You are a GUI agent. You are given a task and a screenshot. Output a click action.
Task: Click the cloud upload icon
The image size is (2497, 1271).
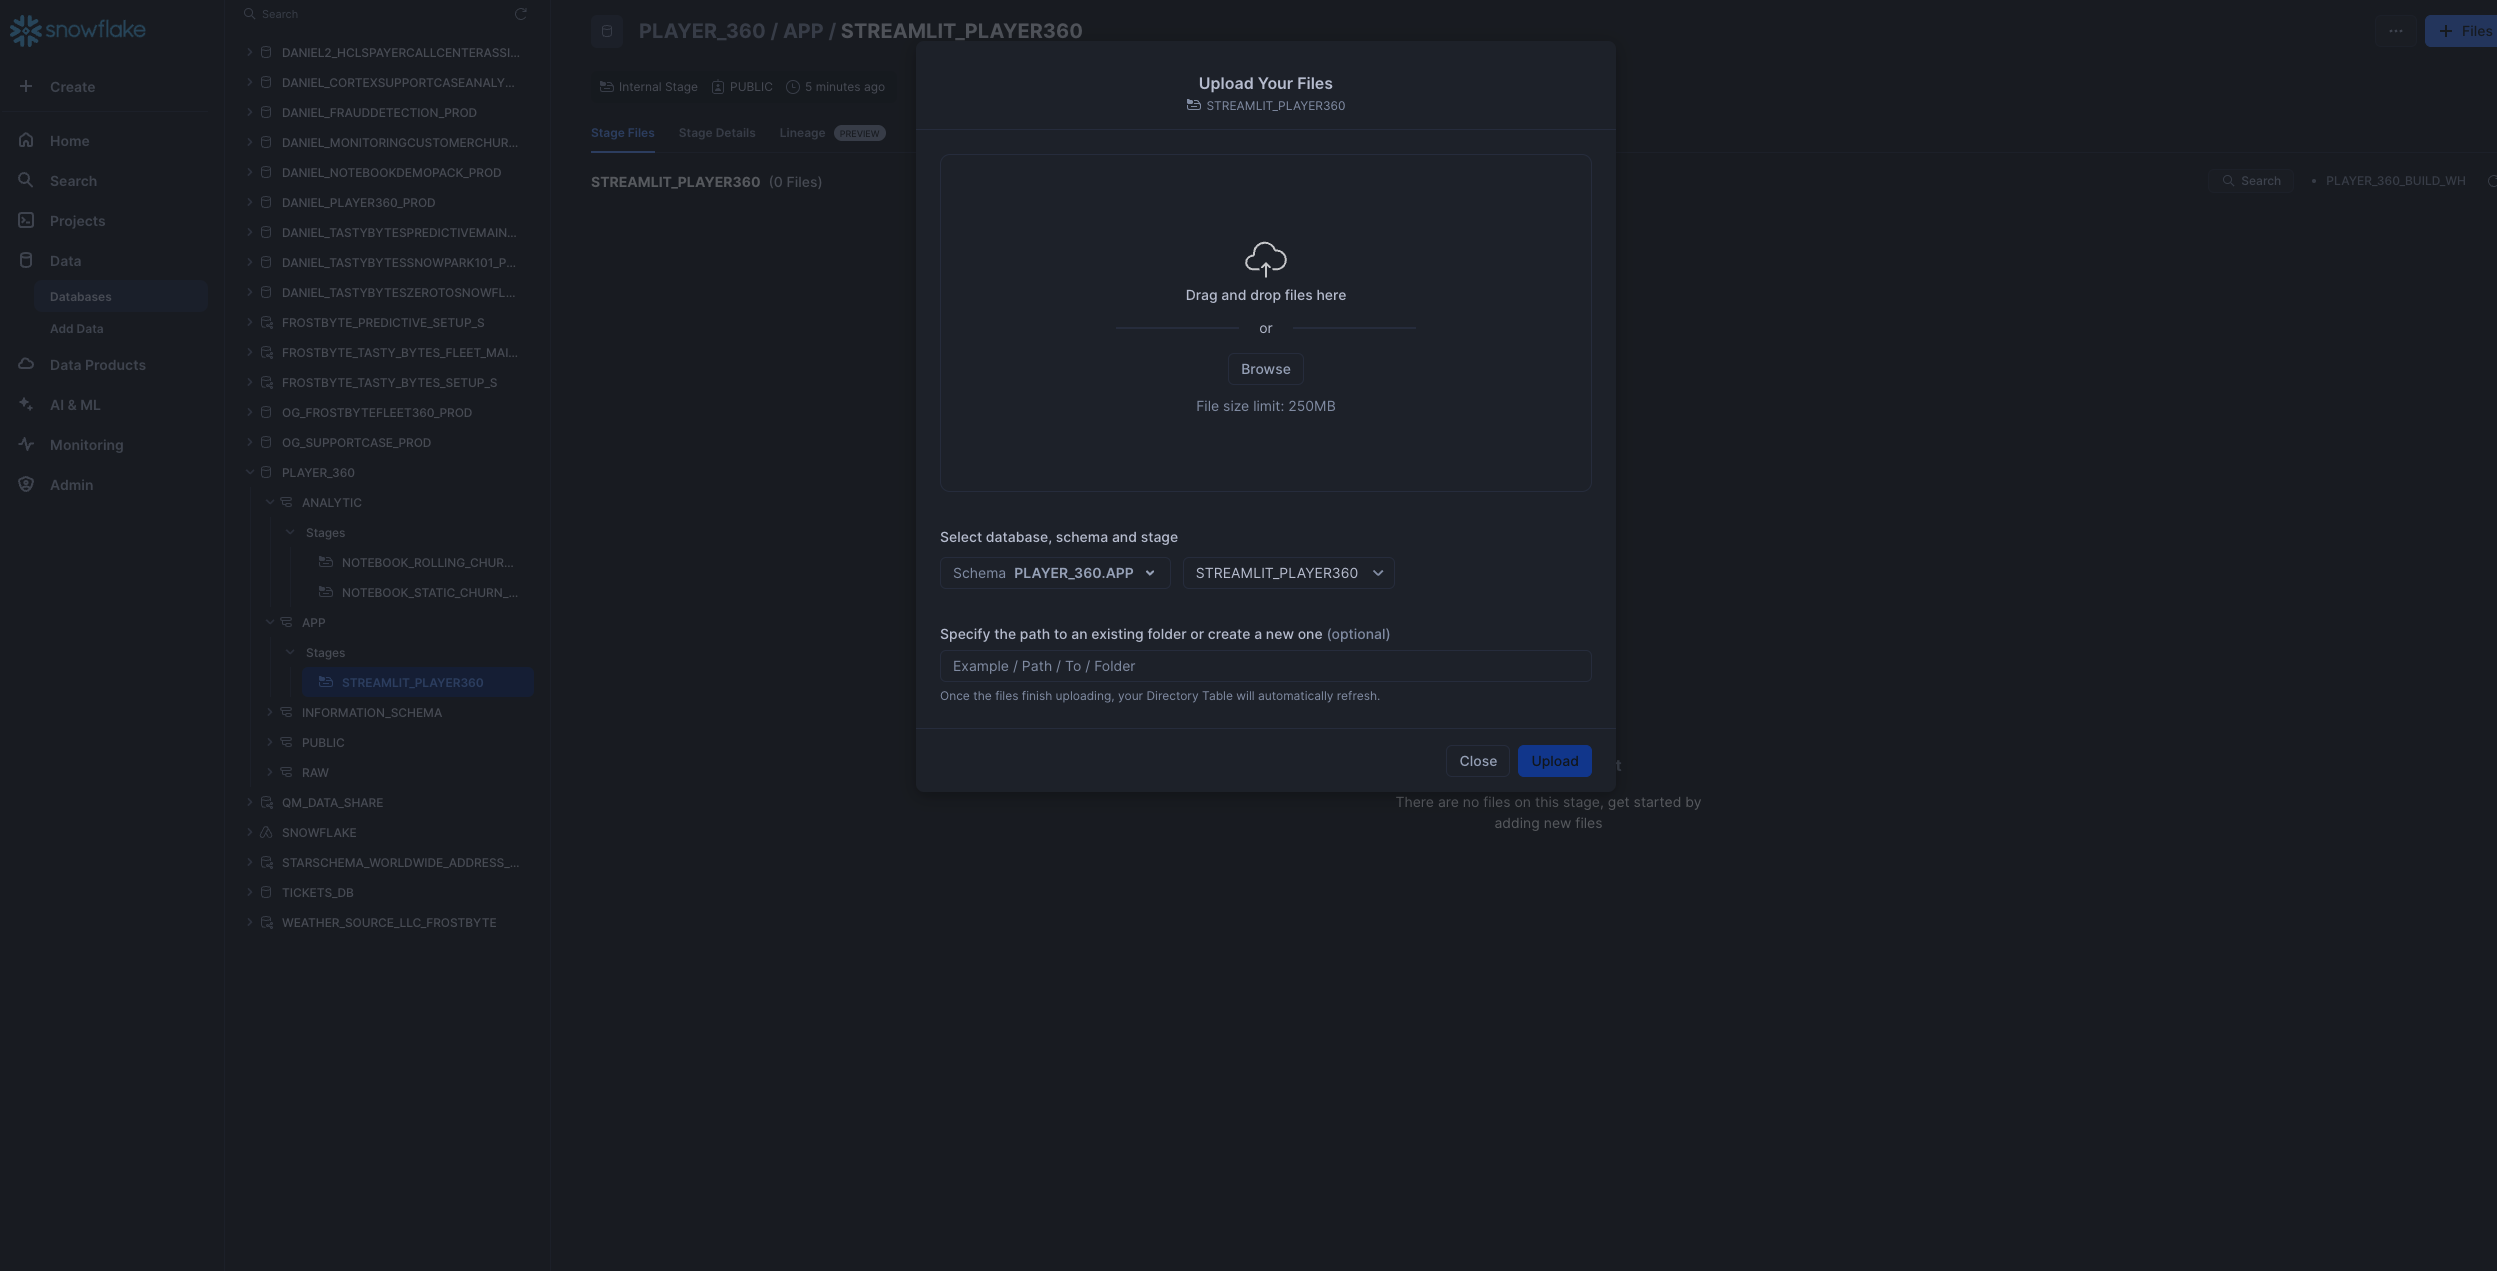click(x=1265, y=259)
